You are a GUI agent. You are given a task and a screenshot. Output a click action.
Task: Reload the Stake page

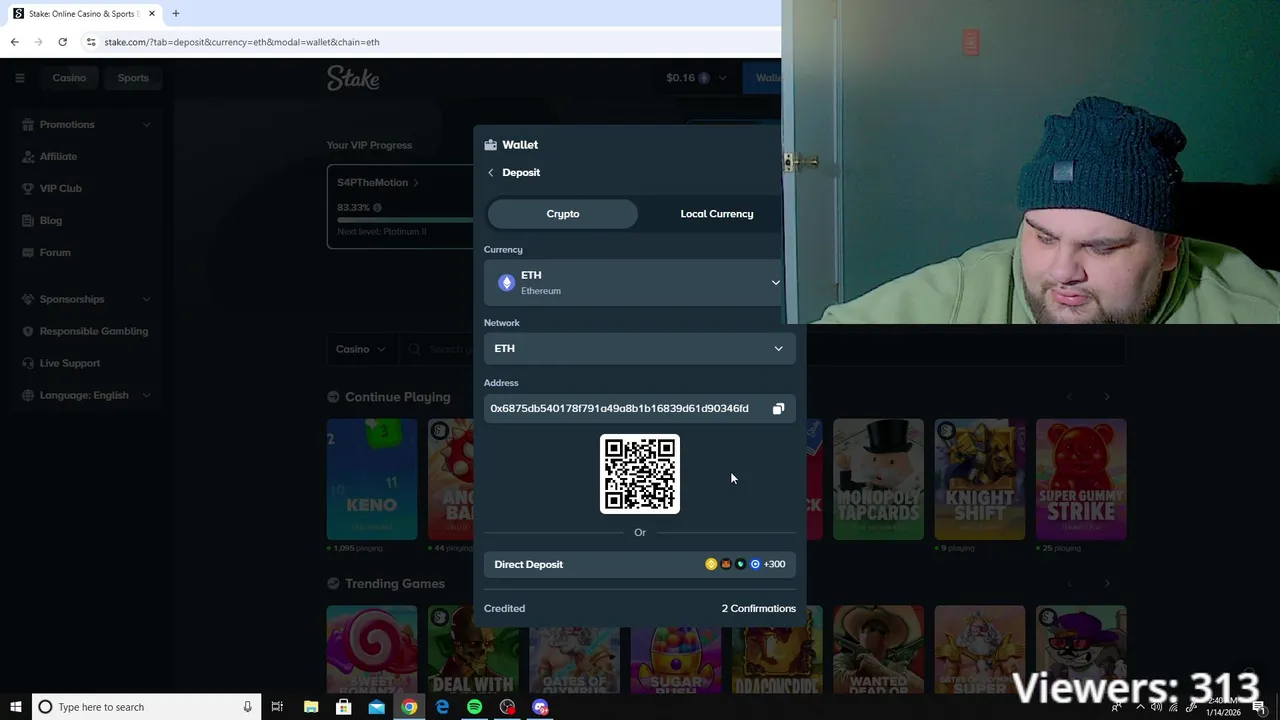pyautogui.click(x=62, y=42)
